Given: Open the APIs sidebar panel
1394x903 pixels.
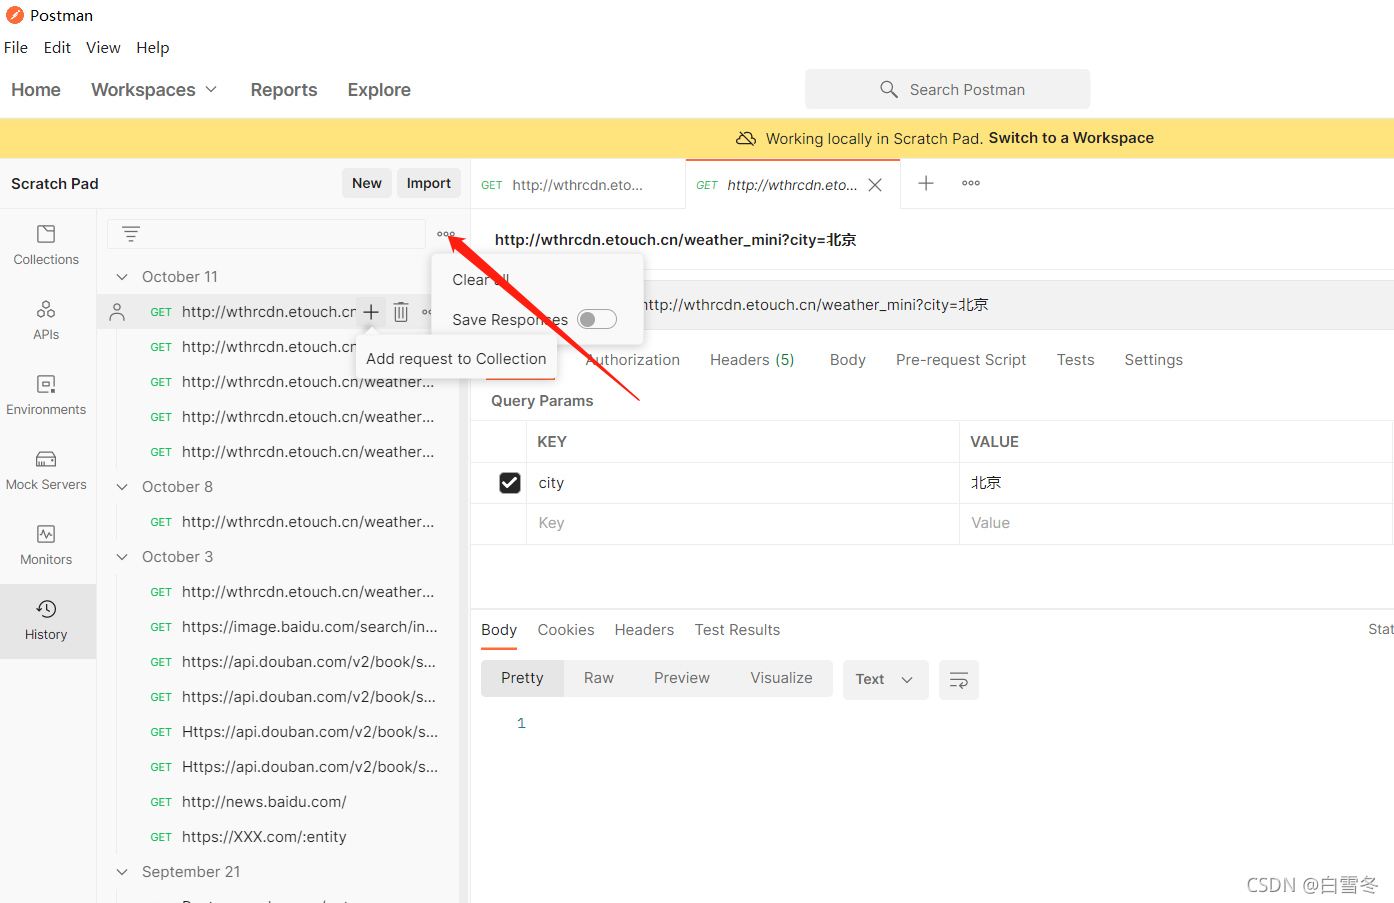Looking at the screenshot, I should [46, 320].
